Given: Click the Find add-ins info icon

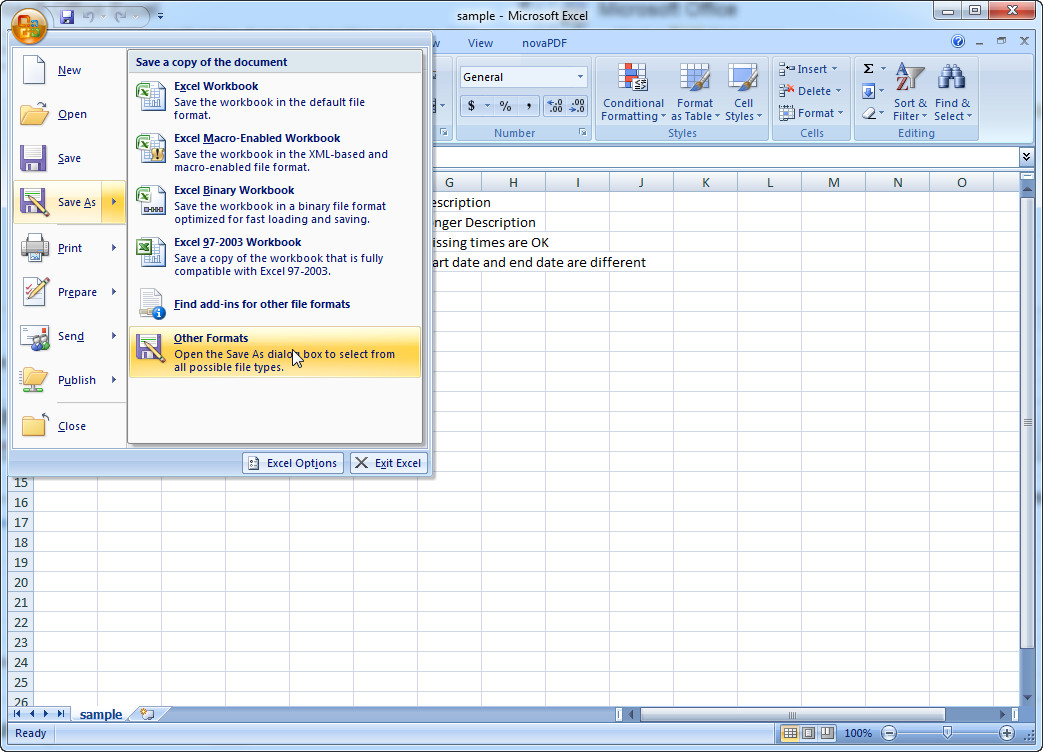Looking at the screenshot, I should point(152,304).
